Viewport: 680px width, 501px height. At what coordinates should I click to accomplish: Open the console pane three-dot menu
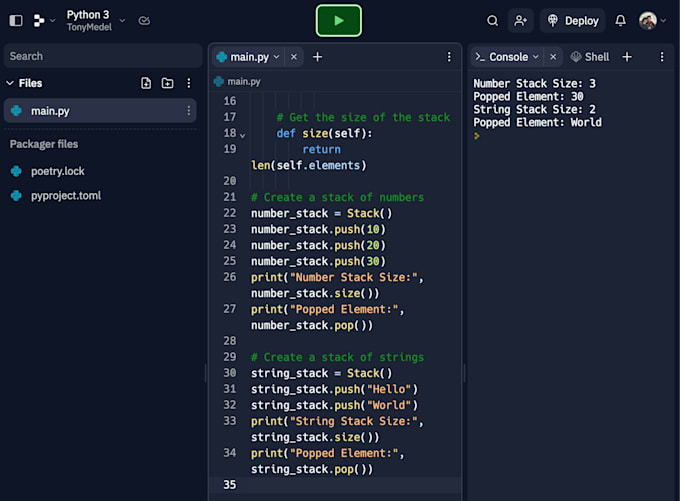(662, 57)
